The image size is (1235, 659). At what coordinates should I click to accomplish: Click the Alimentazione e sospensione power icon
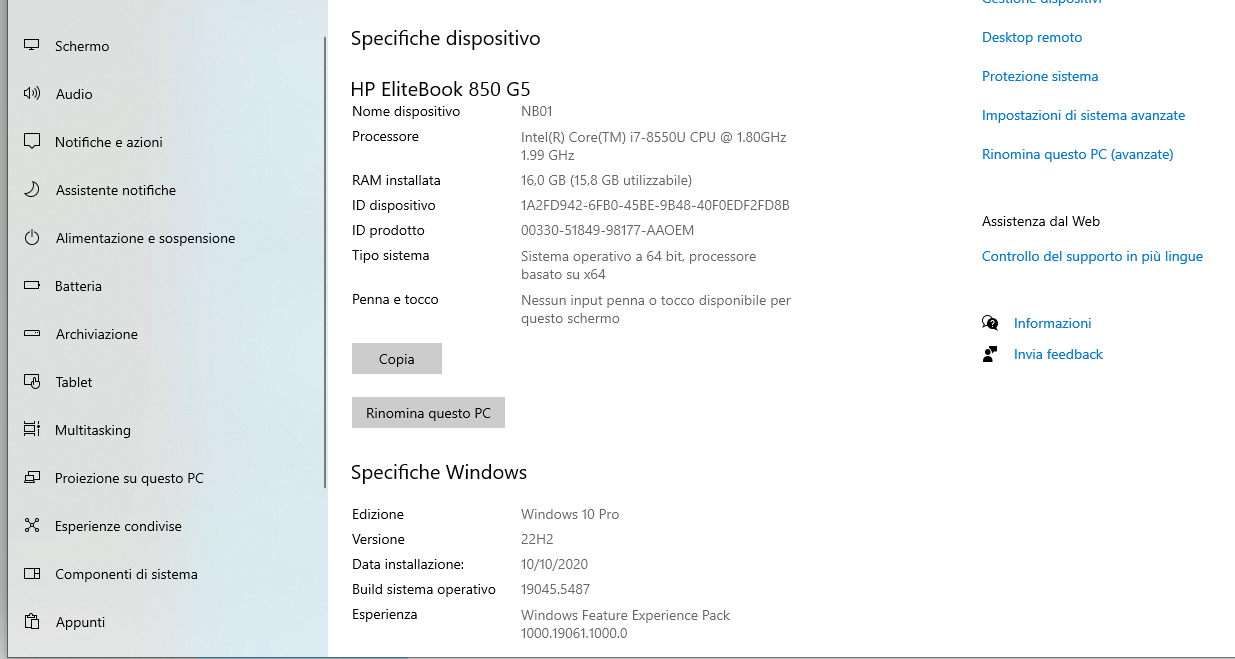[x=32, y=238]
